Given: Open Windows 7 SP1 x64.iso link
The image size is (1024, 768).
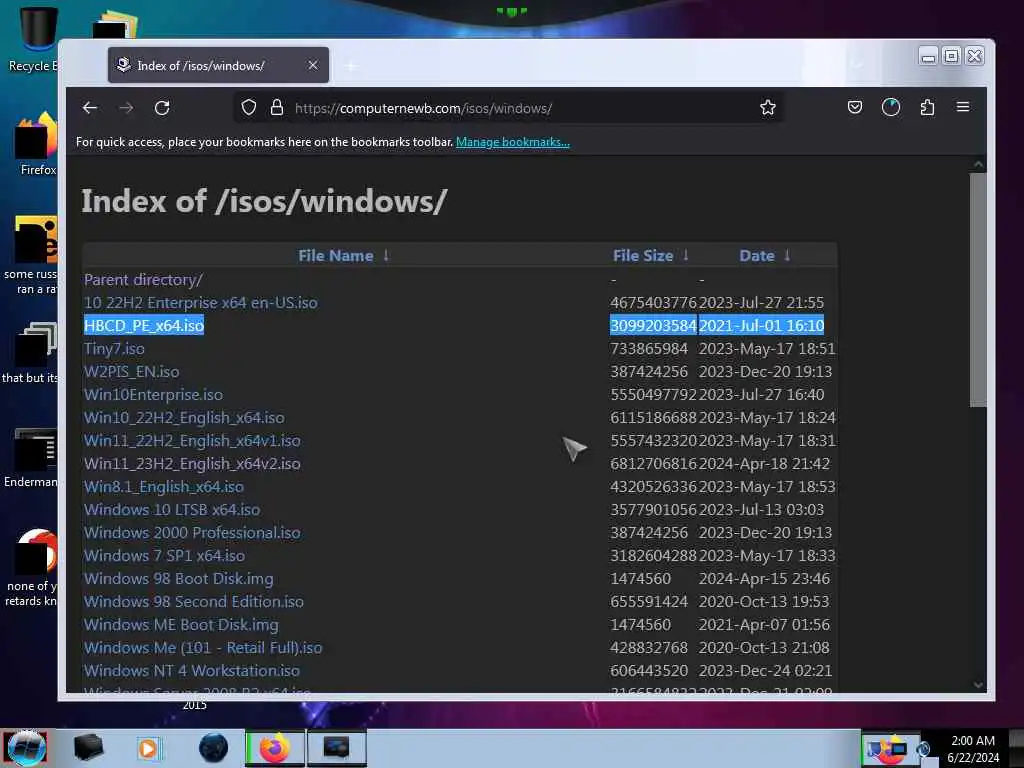Looking at the screenshot, I should tap(164, 556).
